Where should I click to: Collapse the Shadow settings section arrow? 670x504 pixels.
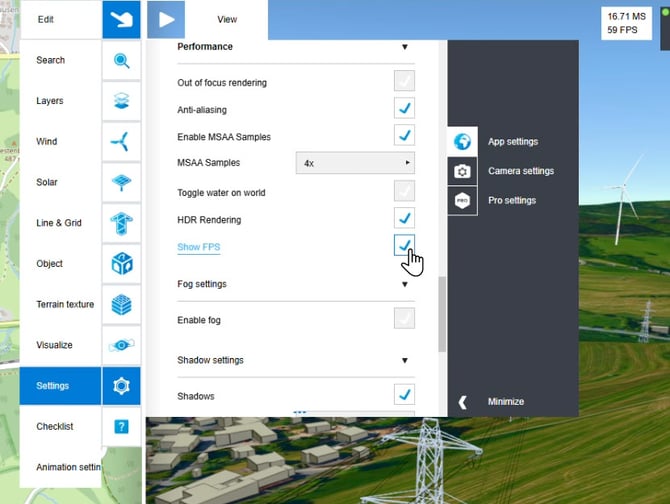(x=405, y=360)
